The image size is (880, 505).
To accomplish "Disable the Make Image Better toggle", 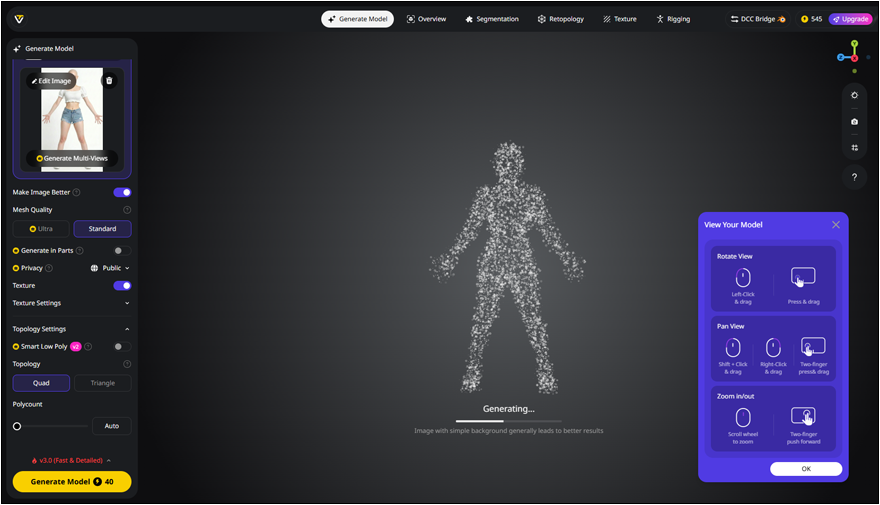I will [x=122, y=192].
